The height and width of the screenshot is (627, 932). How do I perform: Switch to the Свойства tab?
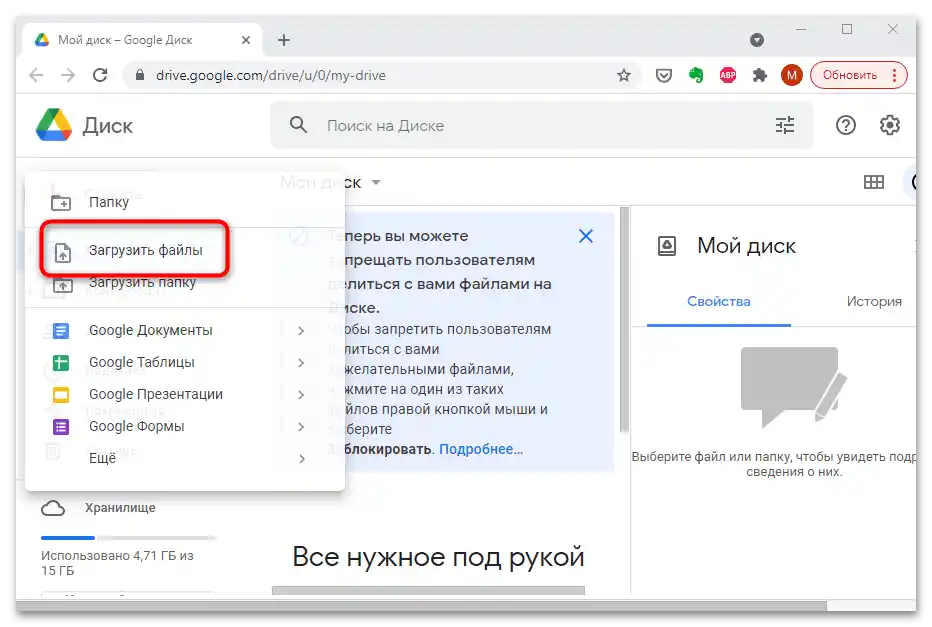(x=719, y=301)
